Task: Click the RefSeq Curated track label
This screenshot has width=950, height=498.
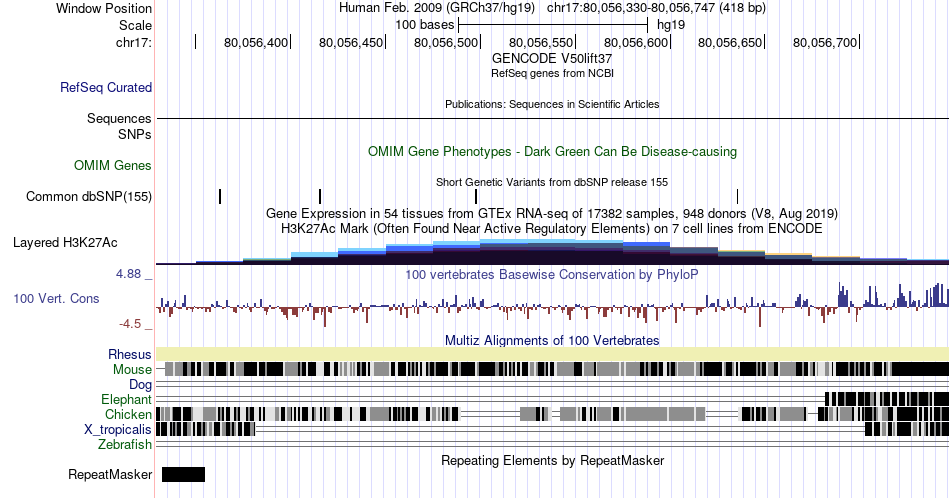Action: [x=105, y=87]
